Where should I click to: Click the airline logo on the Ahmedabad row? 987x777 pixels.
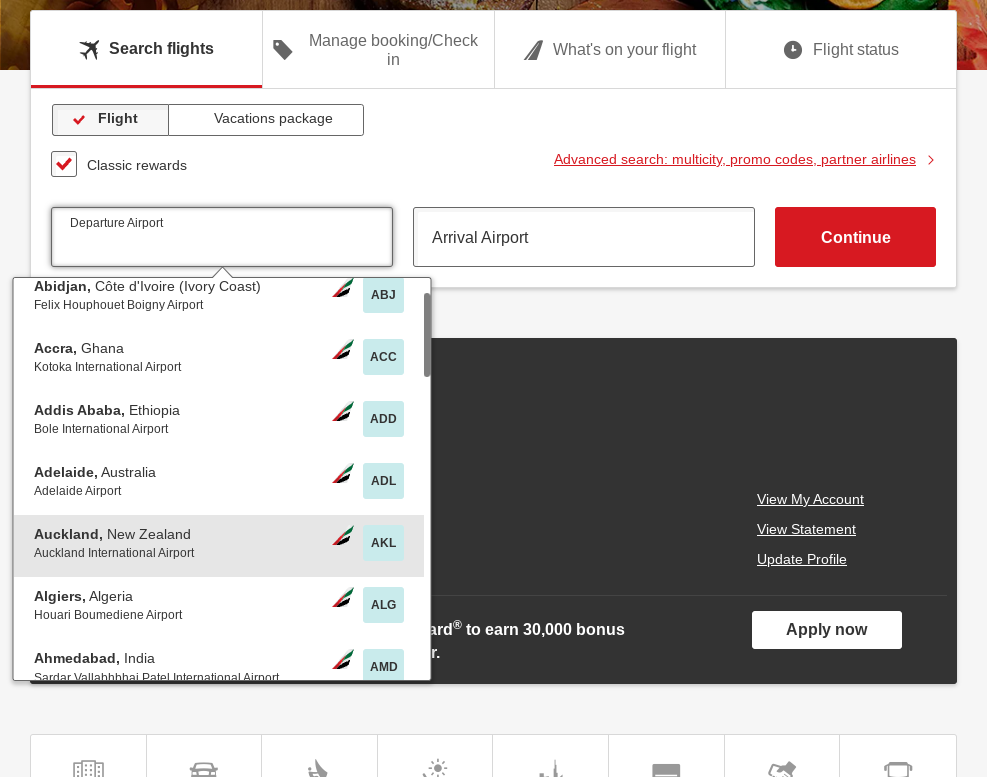343,660
